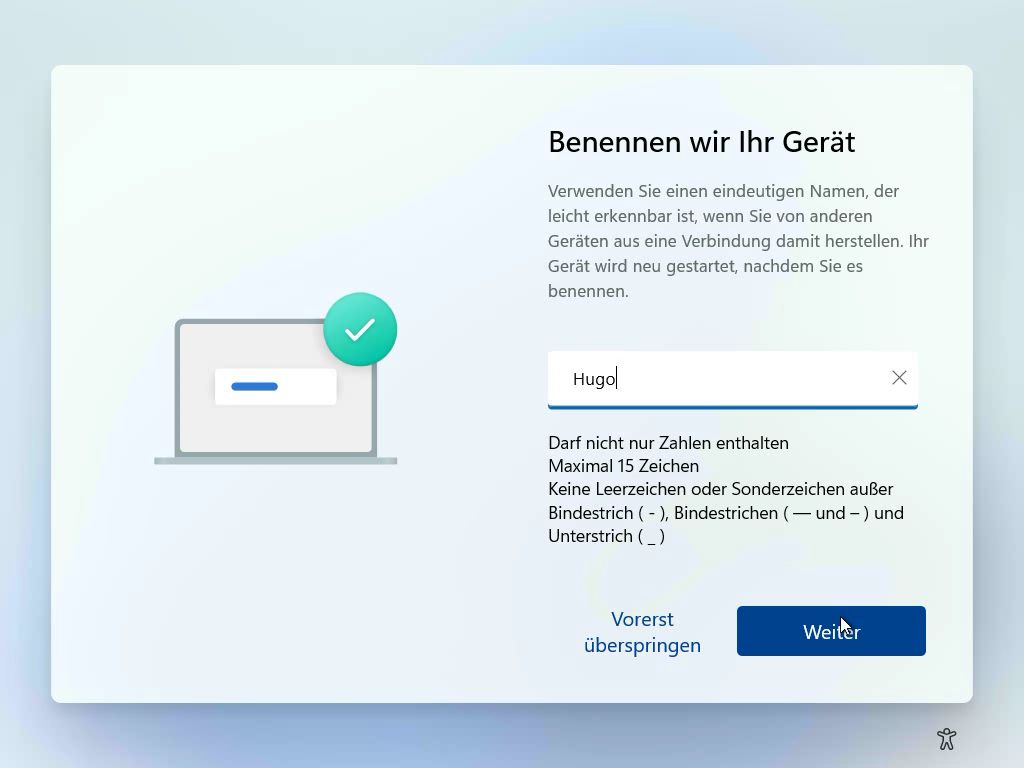This screenshot has height=768, width=1024.
Task: Click the heading Benennen wir Ihr Gerät
Action: pos(701,142)
